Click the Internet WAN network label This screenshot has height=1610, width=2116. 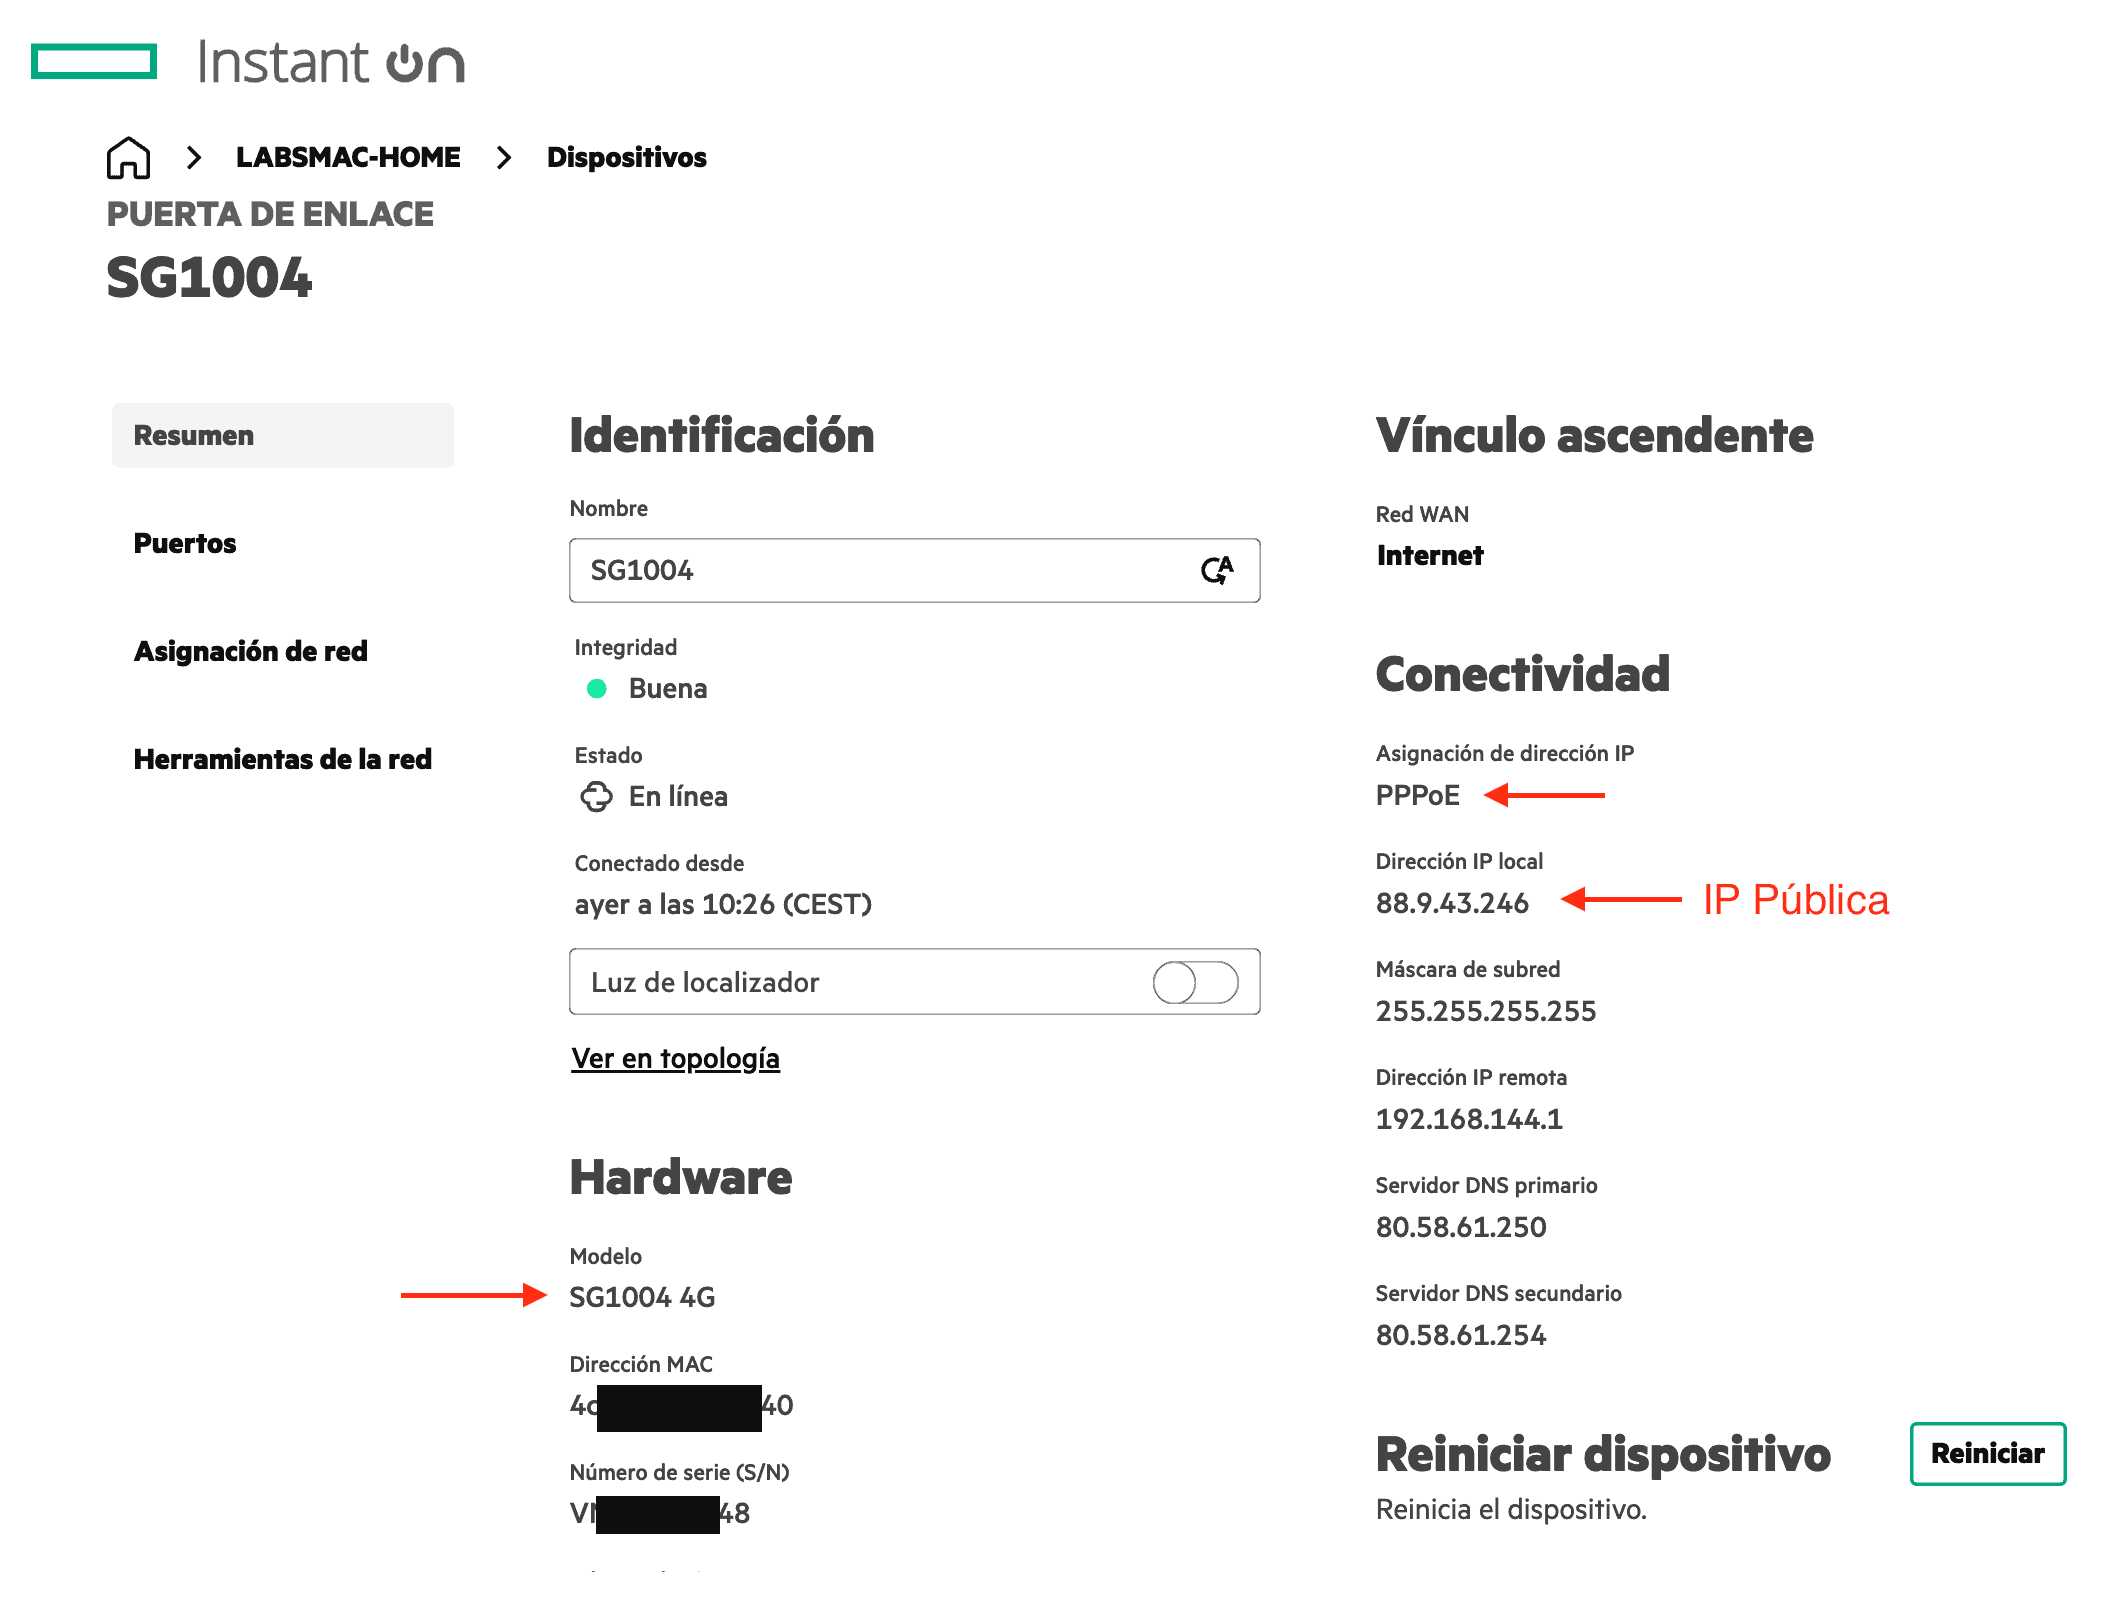[1430, 556]
